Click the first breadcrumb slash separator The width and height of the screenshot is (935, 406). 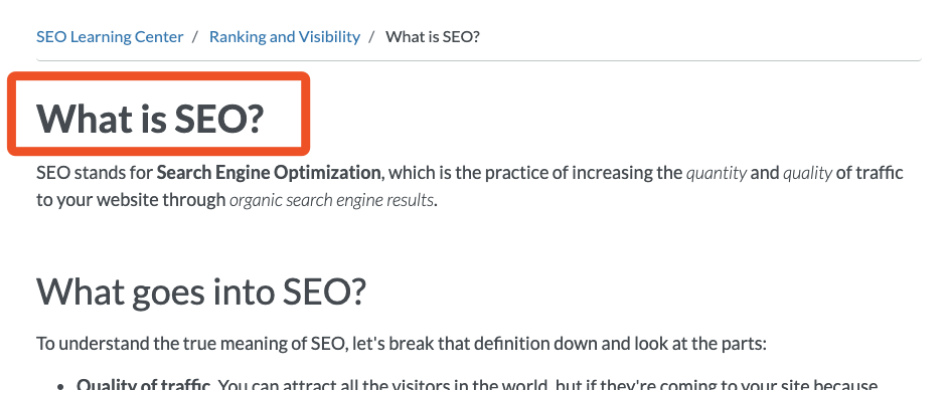click(197, 37)
